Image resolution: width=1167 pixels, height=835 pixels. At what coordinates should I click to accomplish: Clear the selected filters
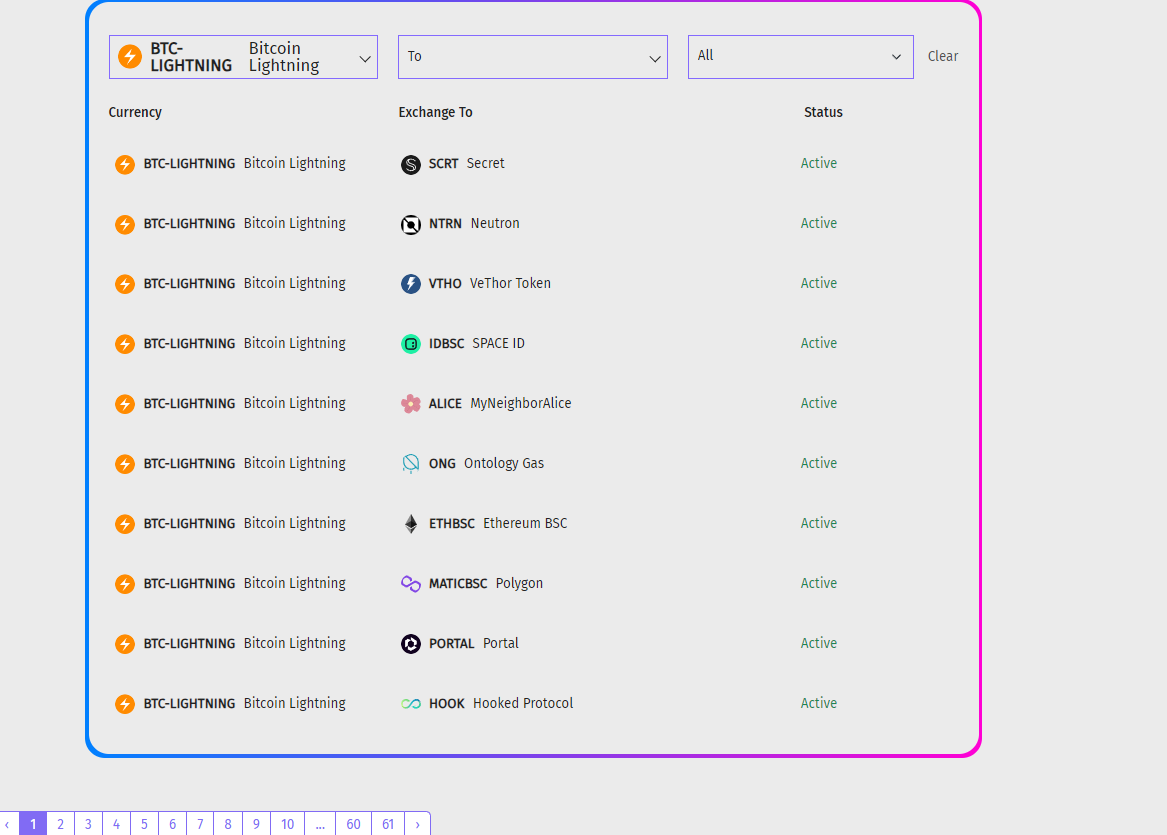[942, 57]
